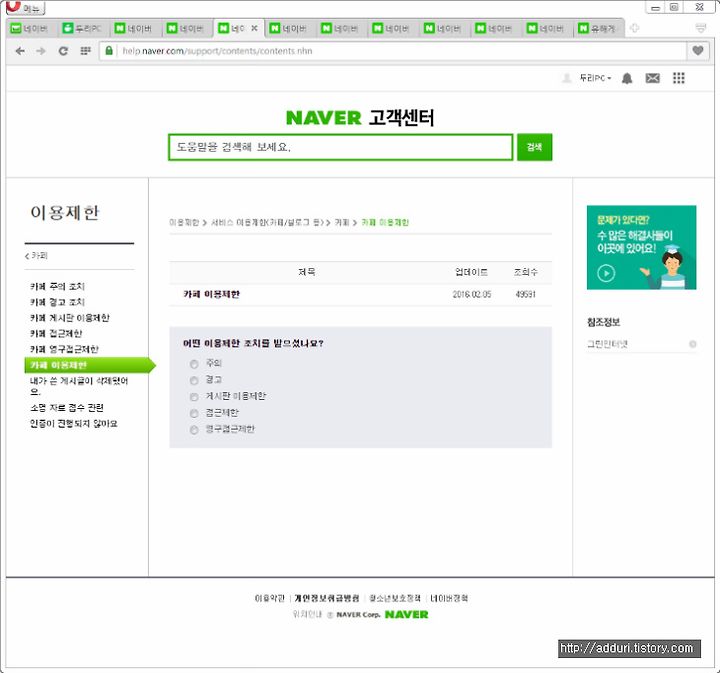Switch to the first 네이버 tab
Image resolution: width=720 pixels, height=673 pixels.
(x=30, y=28)
